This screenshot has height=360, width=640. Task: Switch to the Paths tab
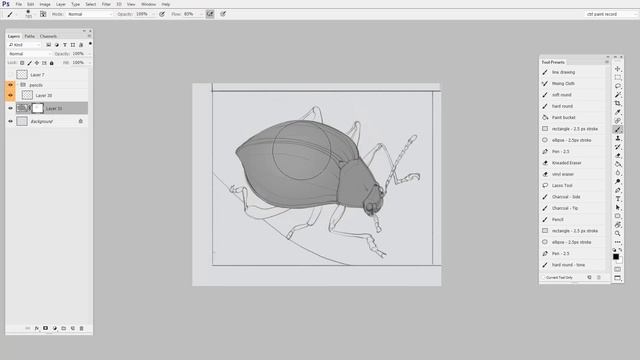[x=29, y=36]
